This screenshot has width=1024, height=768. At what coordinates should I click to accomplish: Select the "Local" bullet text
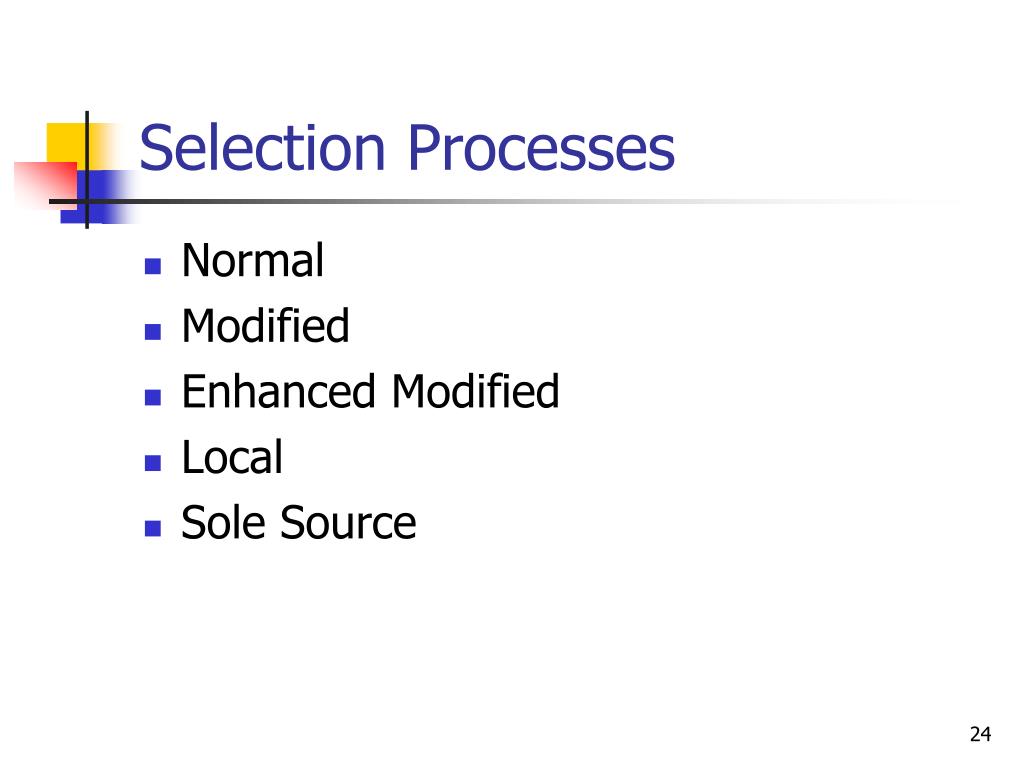point(232,456)
